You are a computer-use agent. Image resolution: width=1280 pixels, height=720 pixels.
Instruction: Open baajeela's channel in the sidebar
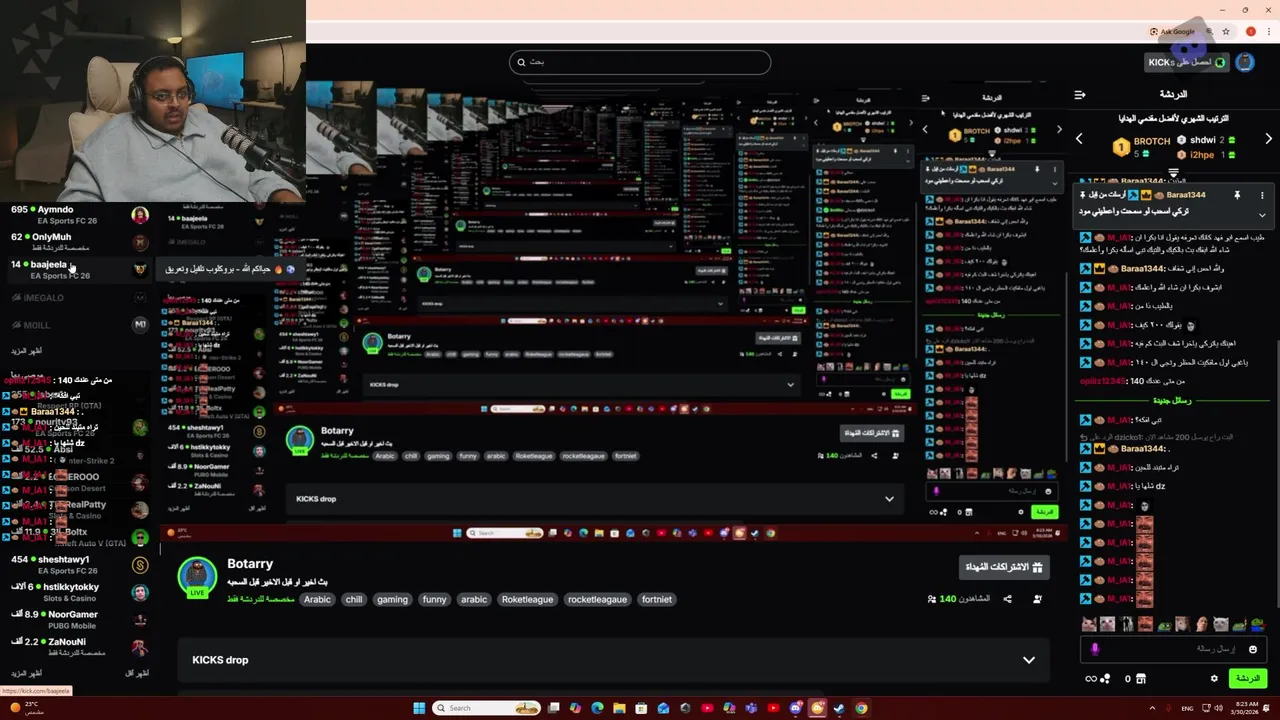click(x=80, y=270)
